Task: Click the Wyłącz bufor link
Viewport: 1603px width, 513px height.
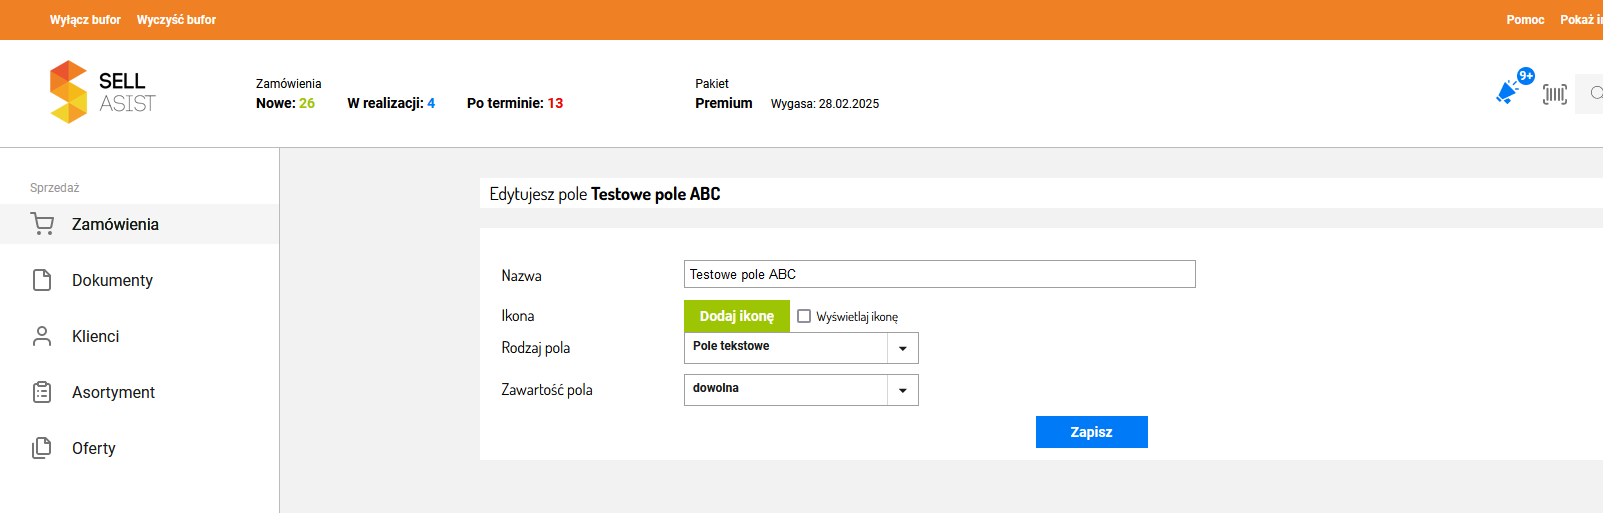Action: click(85, 20)
